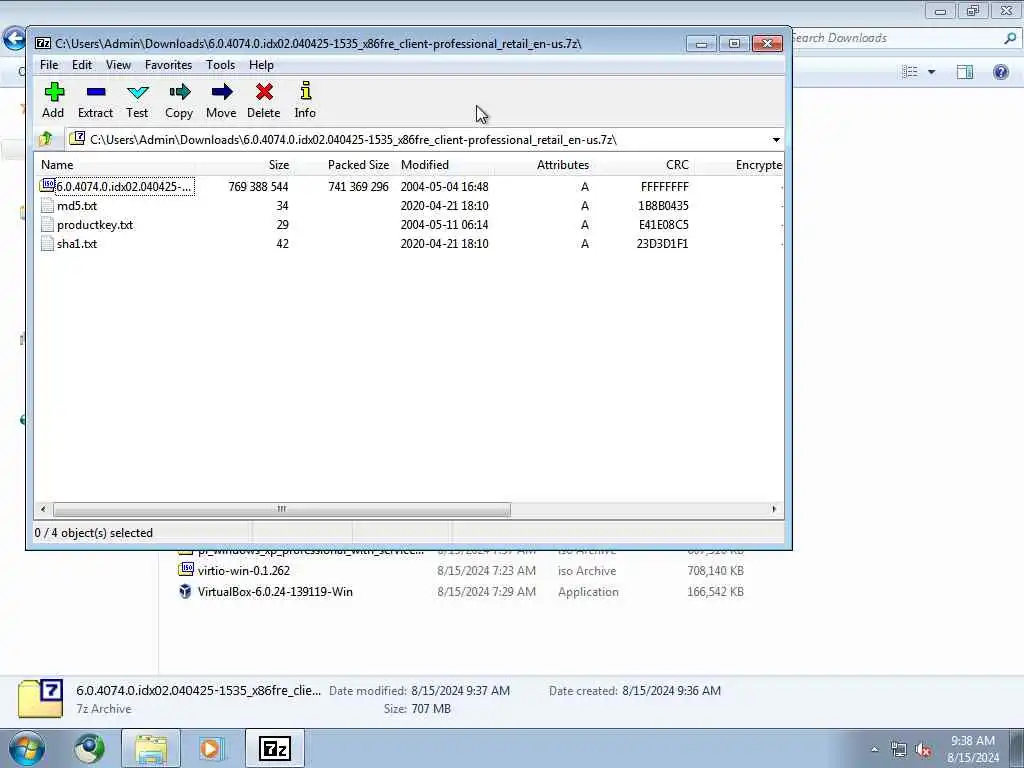
Task: Sort by the CRC column header
Action: coord(645,165)
